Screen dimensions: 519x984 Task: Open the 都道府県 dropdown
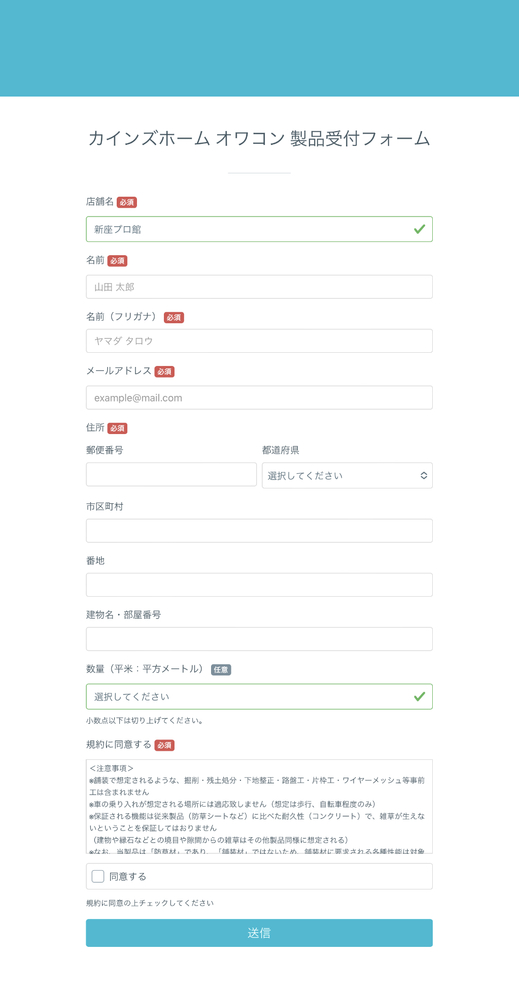pyautogui.click(x=347, y=476)
